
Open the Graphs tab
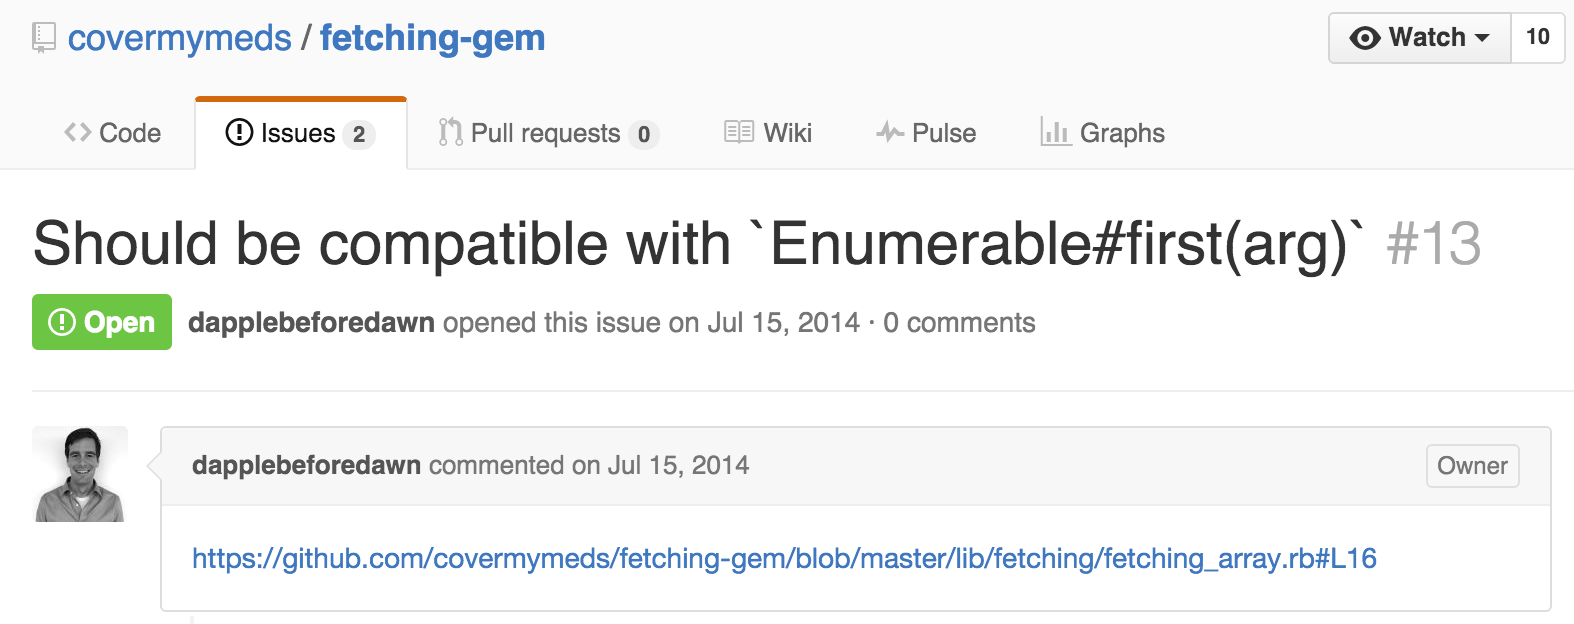pyautogui.click(x=1103, y=133)
